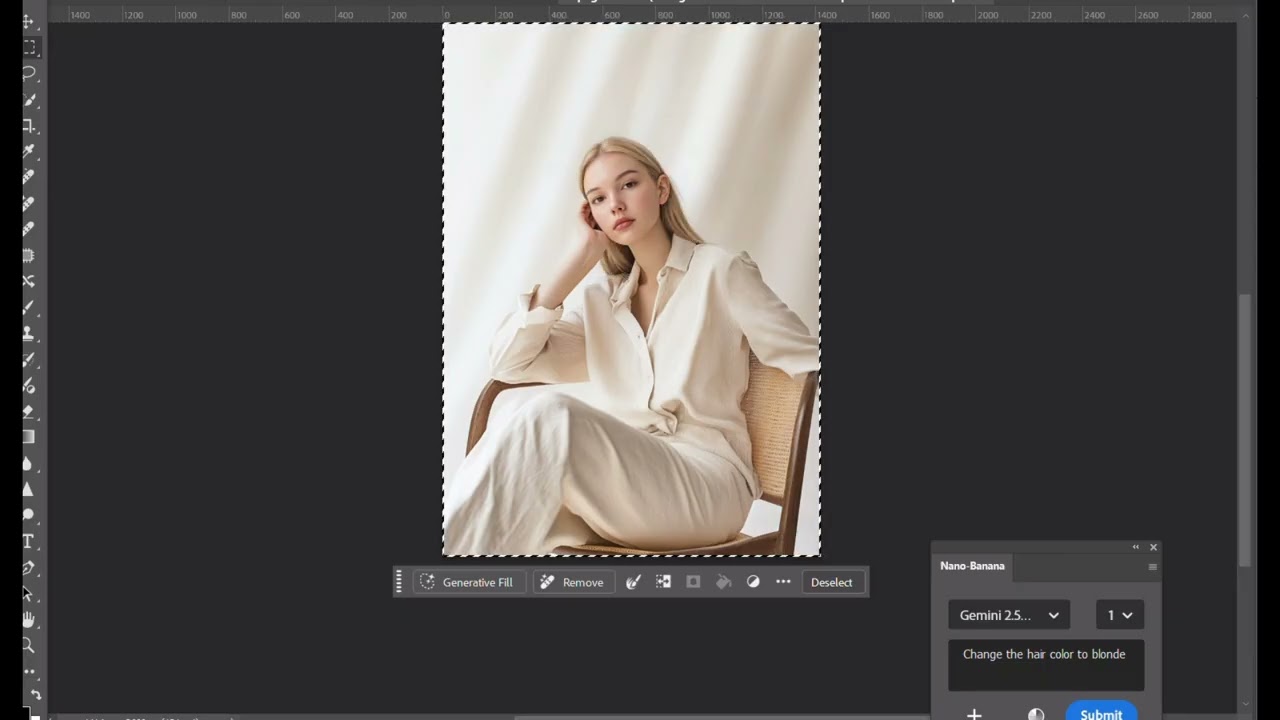The image size is (1280, 720).
Task: Click the blue Submit button
Action: pos(1100,713)
